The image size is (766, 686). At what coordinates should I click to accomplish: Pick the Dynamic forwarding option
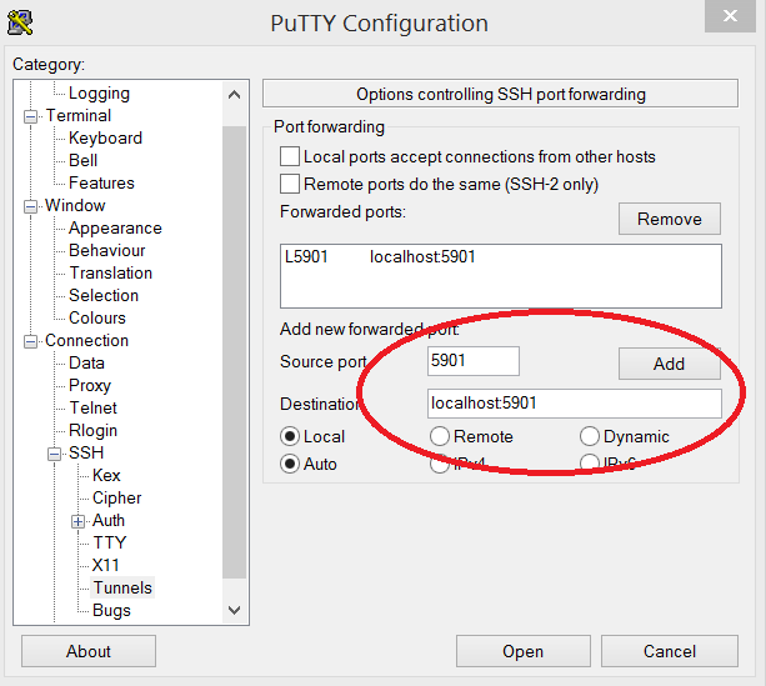(x=590, y=436)
